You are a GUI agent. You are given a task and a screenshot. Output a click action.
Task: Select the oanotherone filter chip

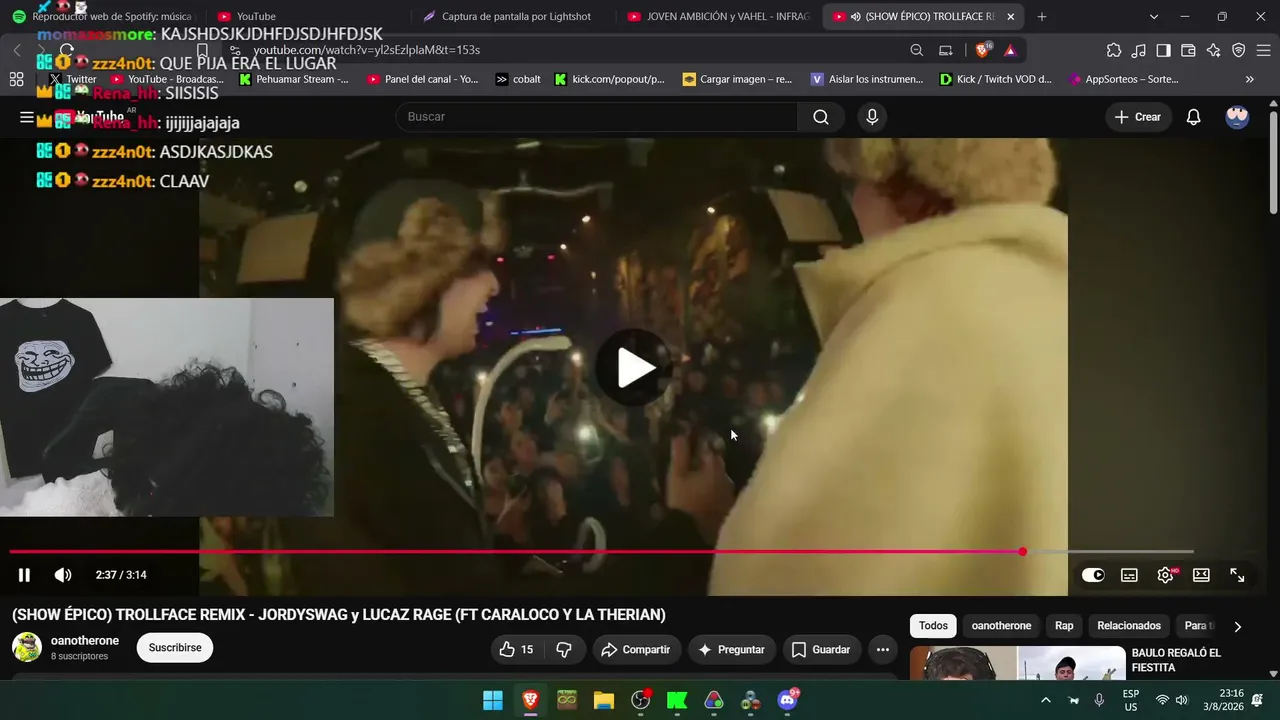pos(1001,626)
